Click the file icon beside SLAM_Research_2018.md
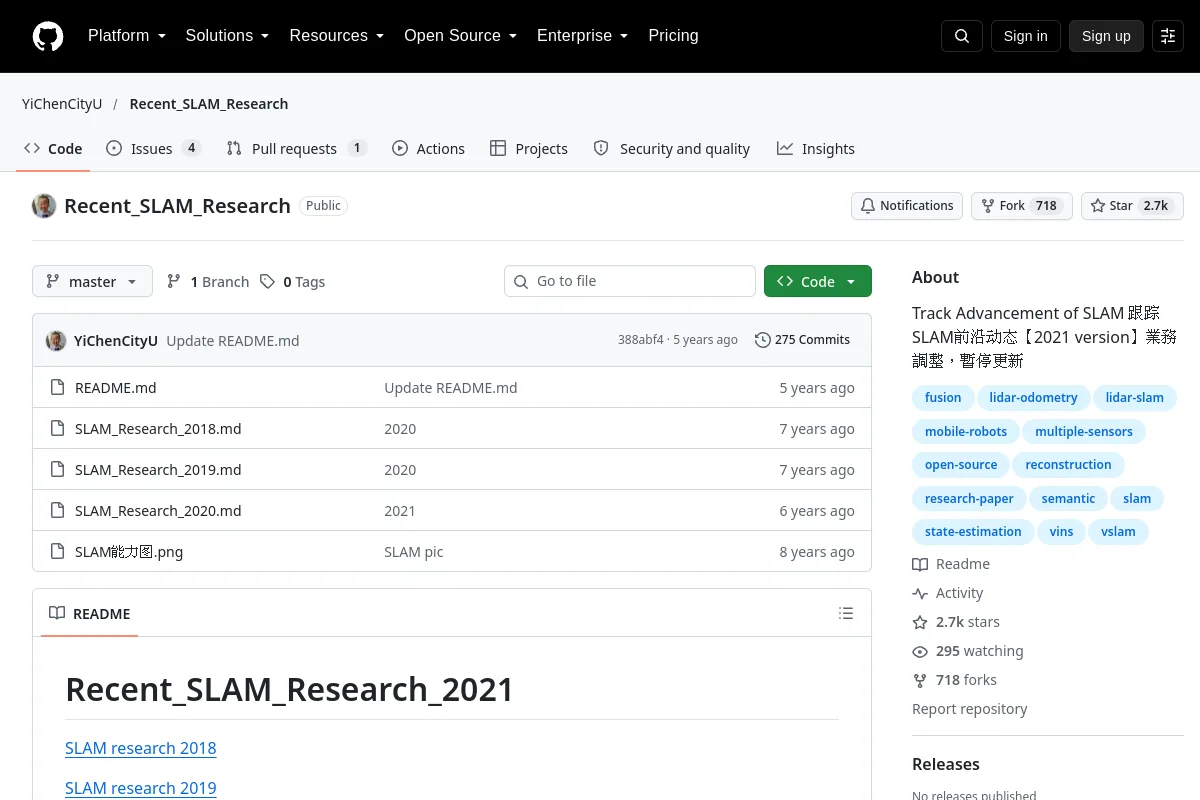 pyautogui.click(x=57, y=429)
